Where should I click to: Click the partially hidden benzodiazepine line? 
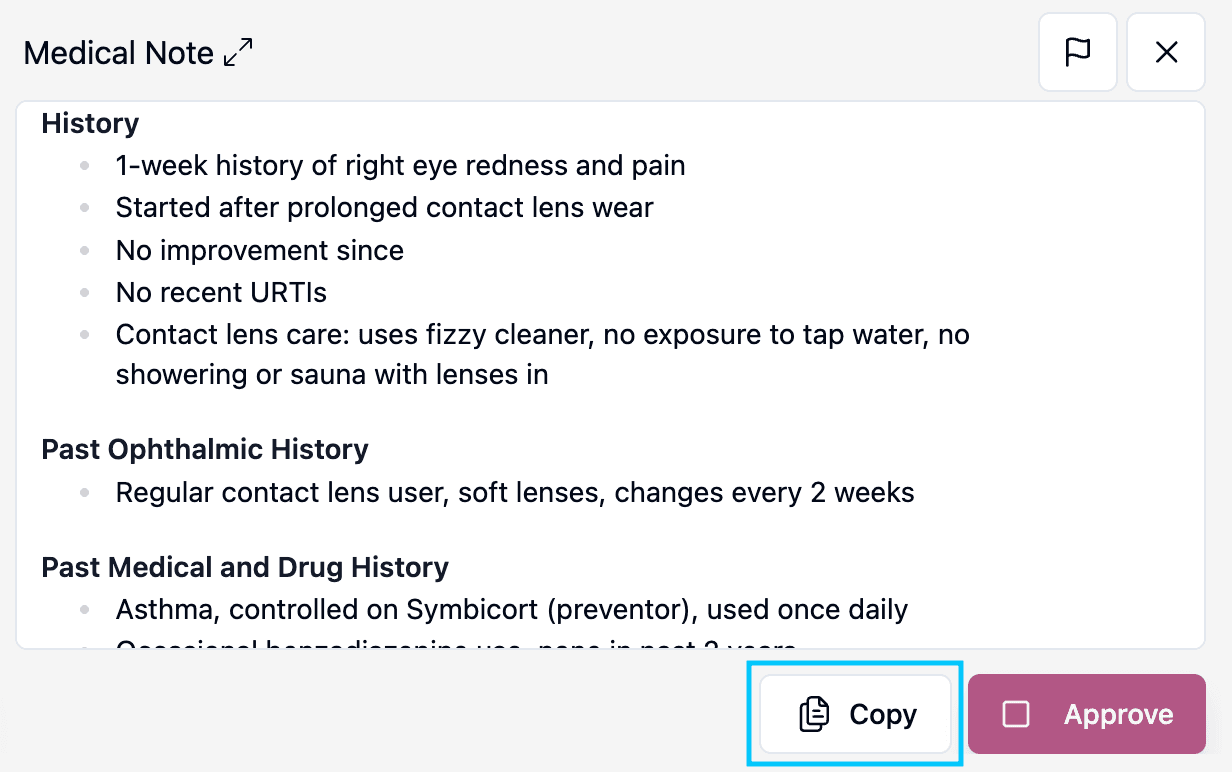457,644
